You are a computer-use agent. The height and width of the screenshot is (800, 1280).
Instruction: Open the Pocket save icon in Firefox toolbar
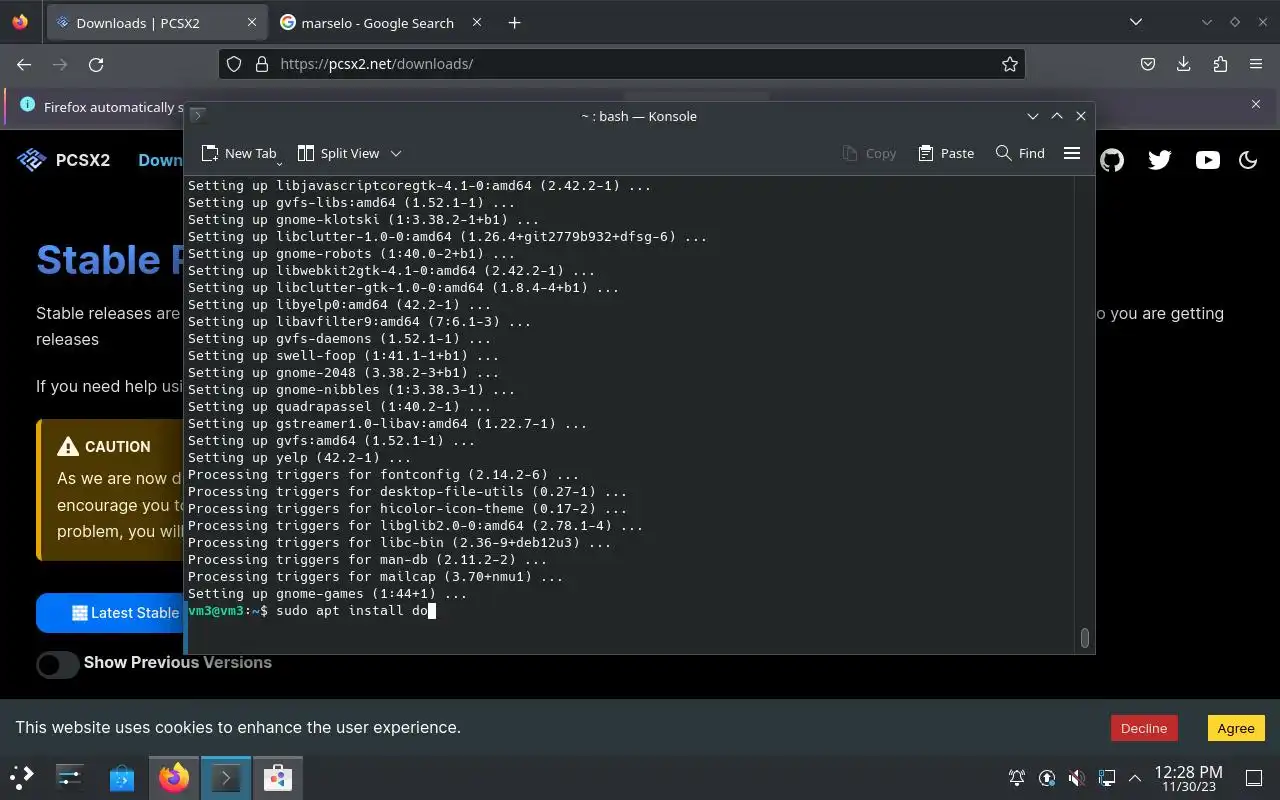point(1148,64)
